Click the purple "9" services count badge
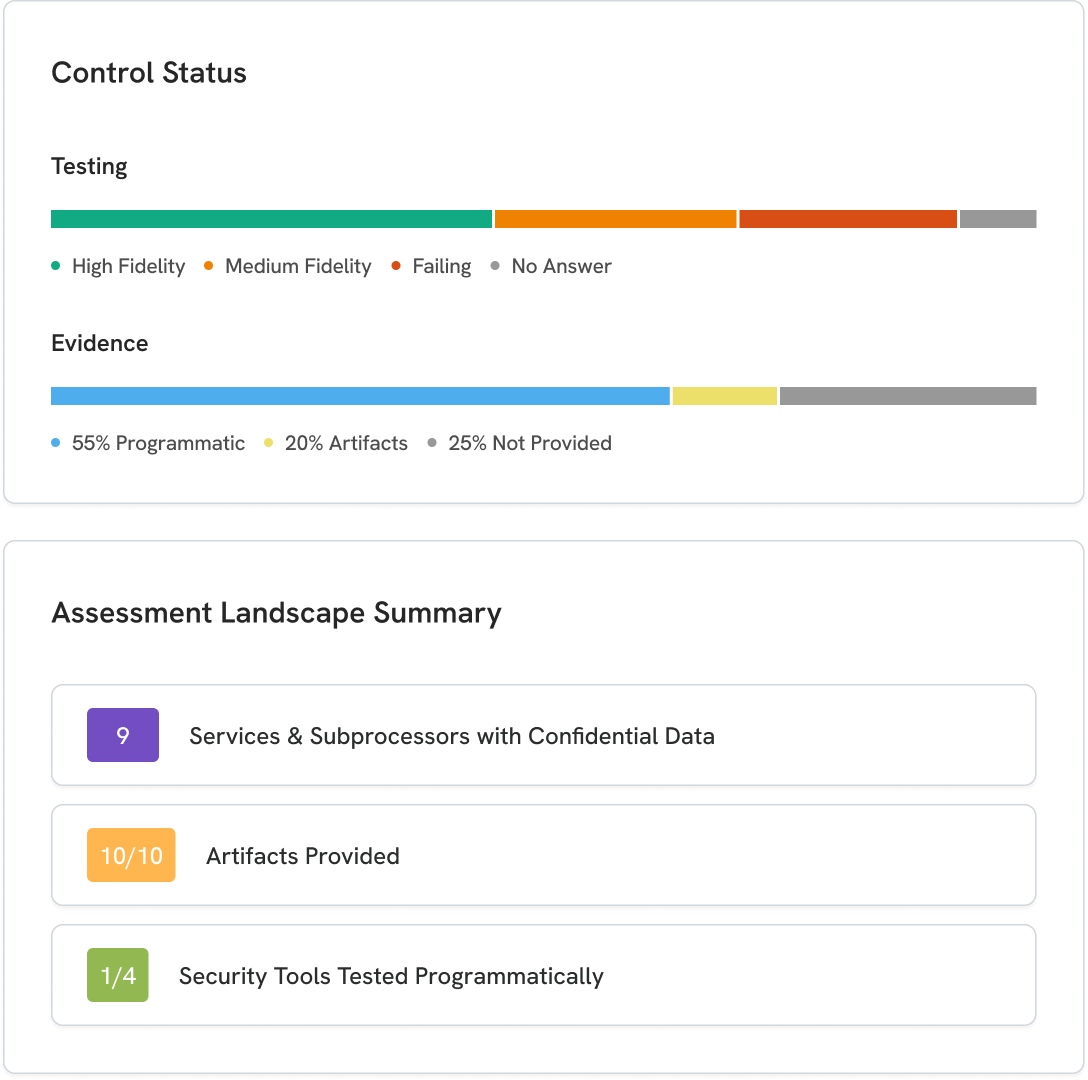The height and width of the screenshot is (1080, 1088). click(122, 734)
